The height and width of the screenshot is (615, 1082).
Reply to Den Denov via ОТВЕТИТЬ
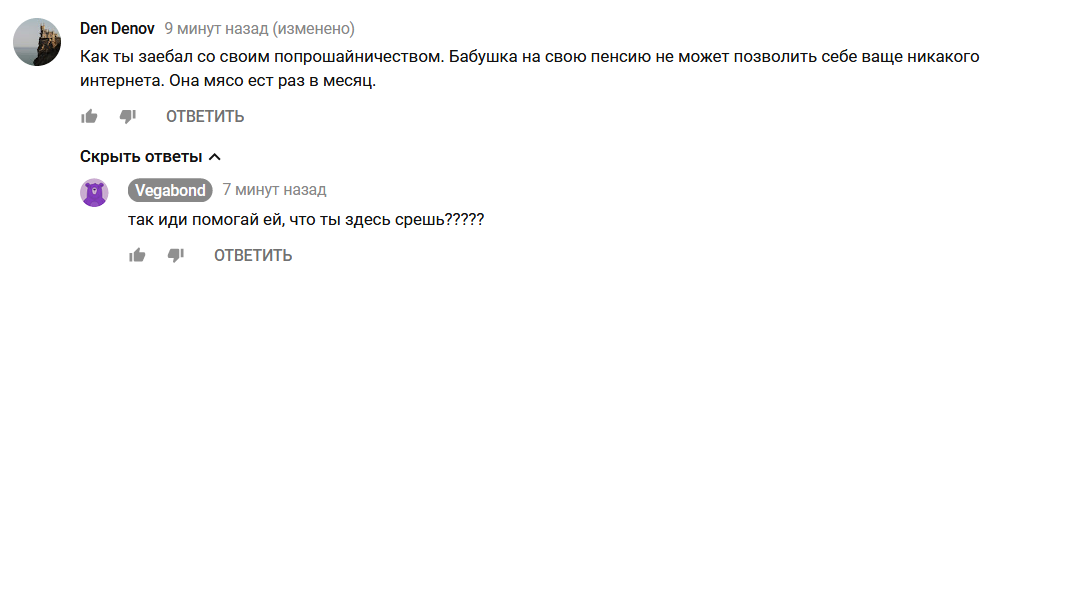pyautogui.click(x=205, y=117)
